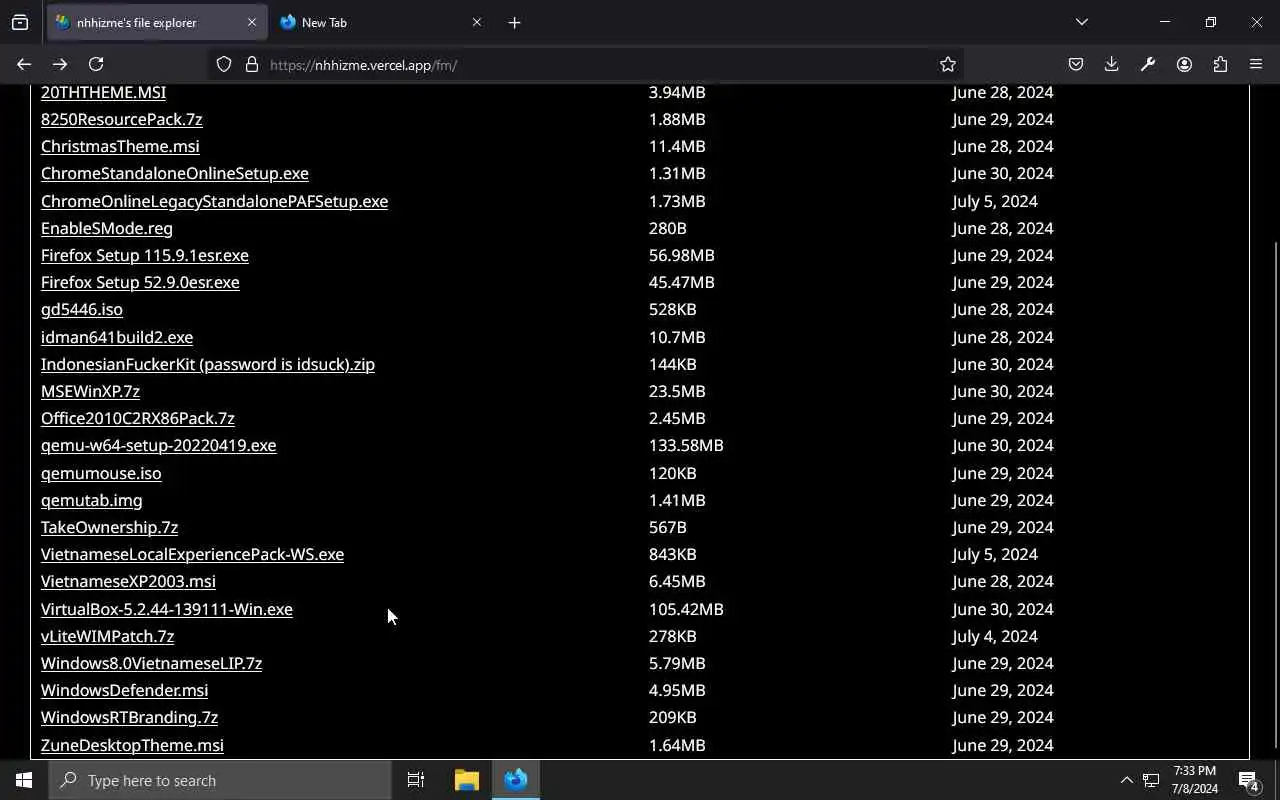Open the Firefox View tab icon
This screenshot has width=1280, height=800.
(20, 22)
